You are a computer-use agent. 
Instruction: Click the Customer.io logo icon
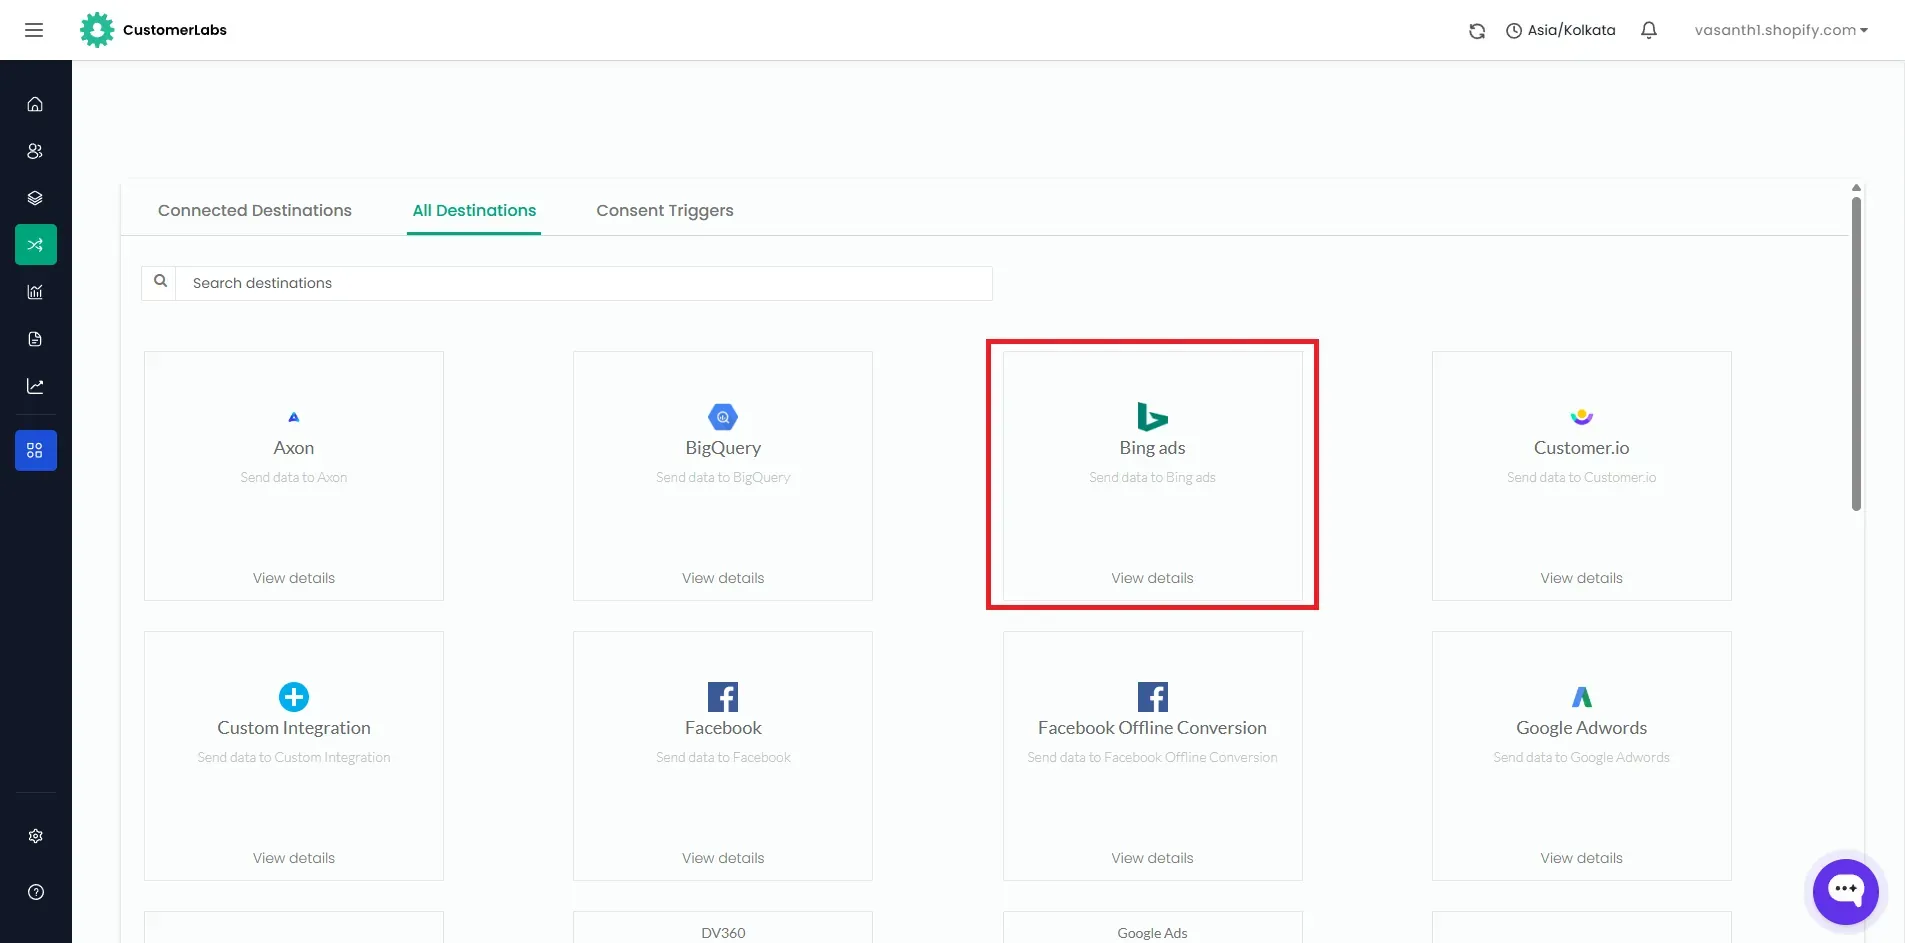click(1582, 416)
